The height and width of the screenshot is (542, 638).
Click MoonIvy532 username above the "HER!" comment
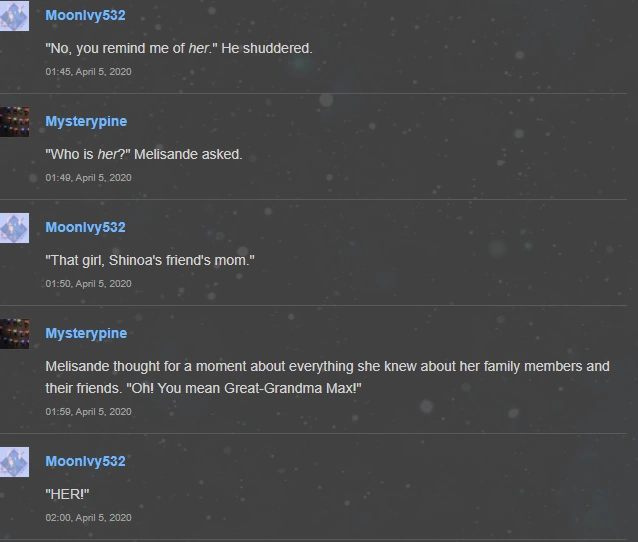point(85,461)
